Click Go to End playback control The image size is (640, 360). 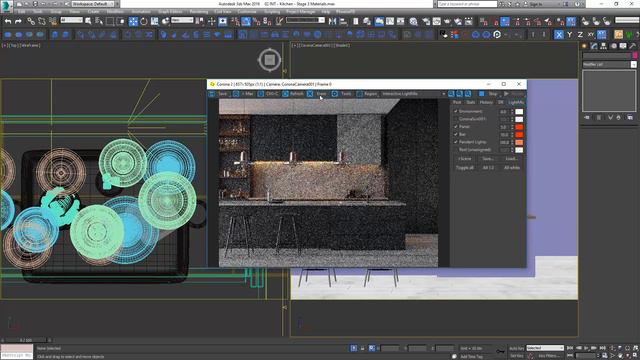coord(602,348)
